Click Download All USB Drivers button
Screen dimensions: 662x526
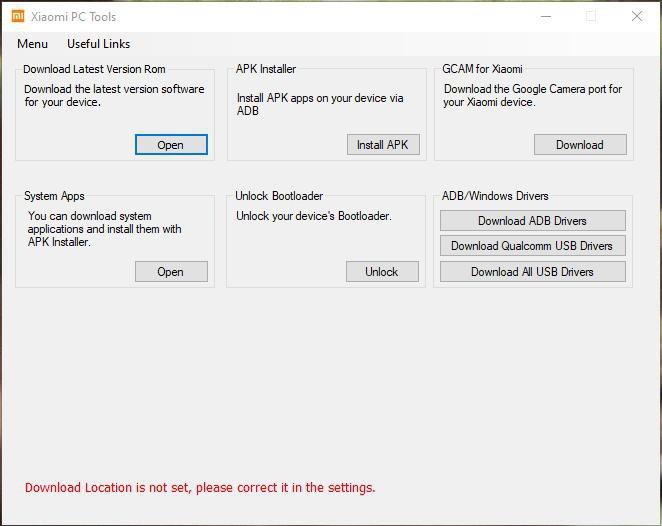[532, 271]
